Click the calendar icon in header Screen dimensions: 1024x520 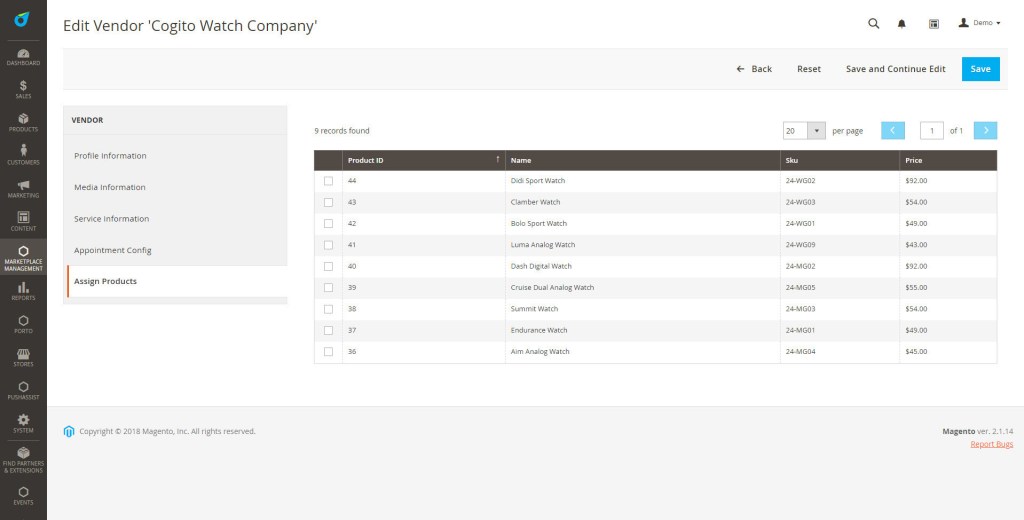pyautogui.click(x=934, y=24)
